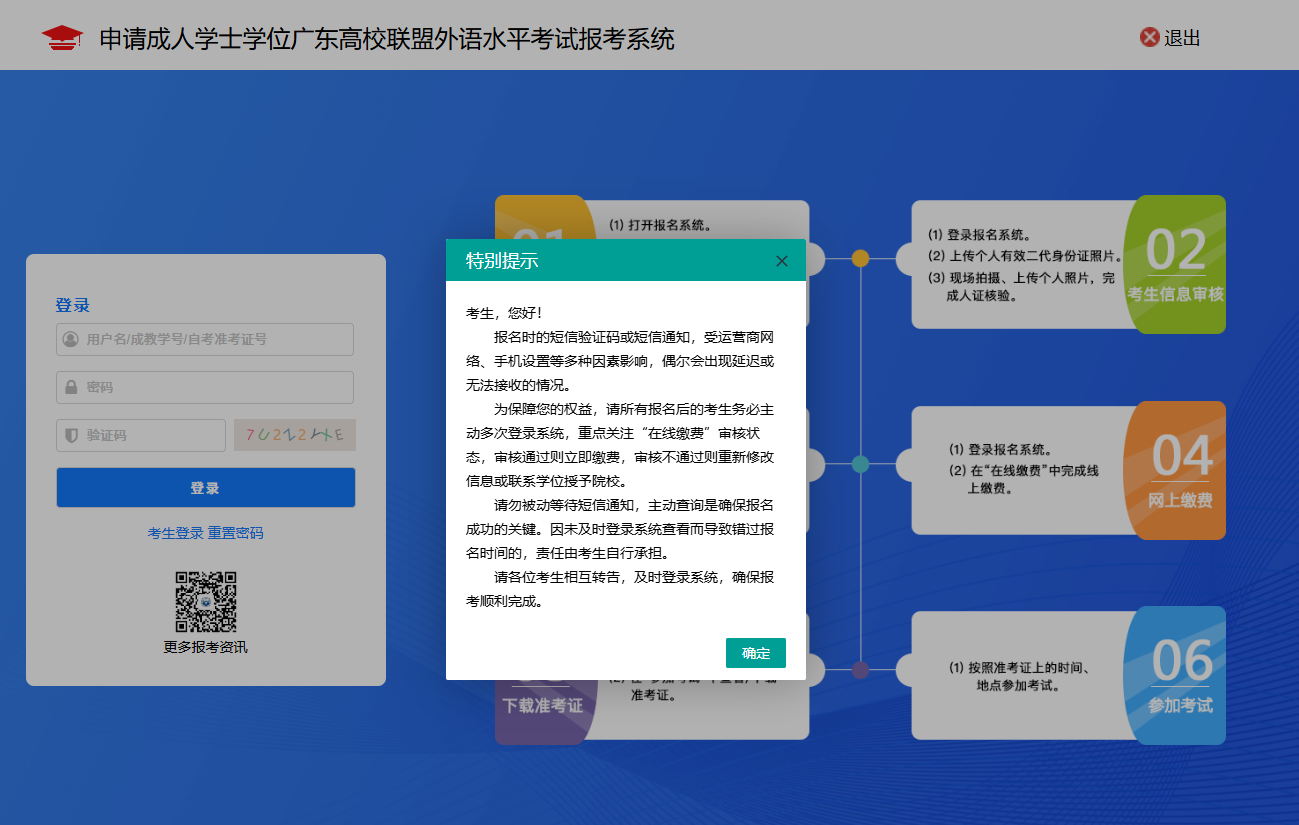Focus the 验证码 captcha input field

pyautogui.click(x=150, y=435)
